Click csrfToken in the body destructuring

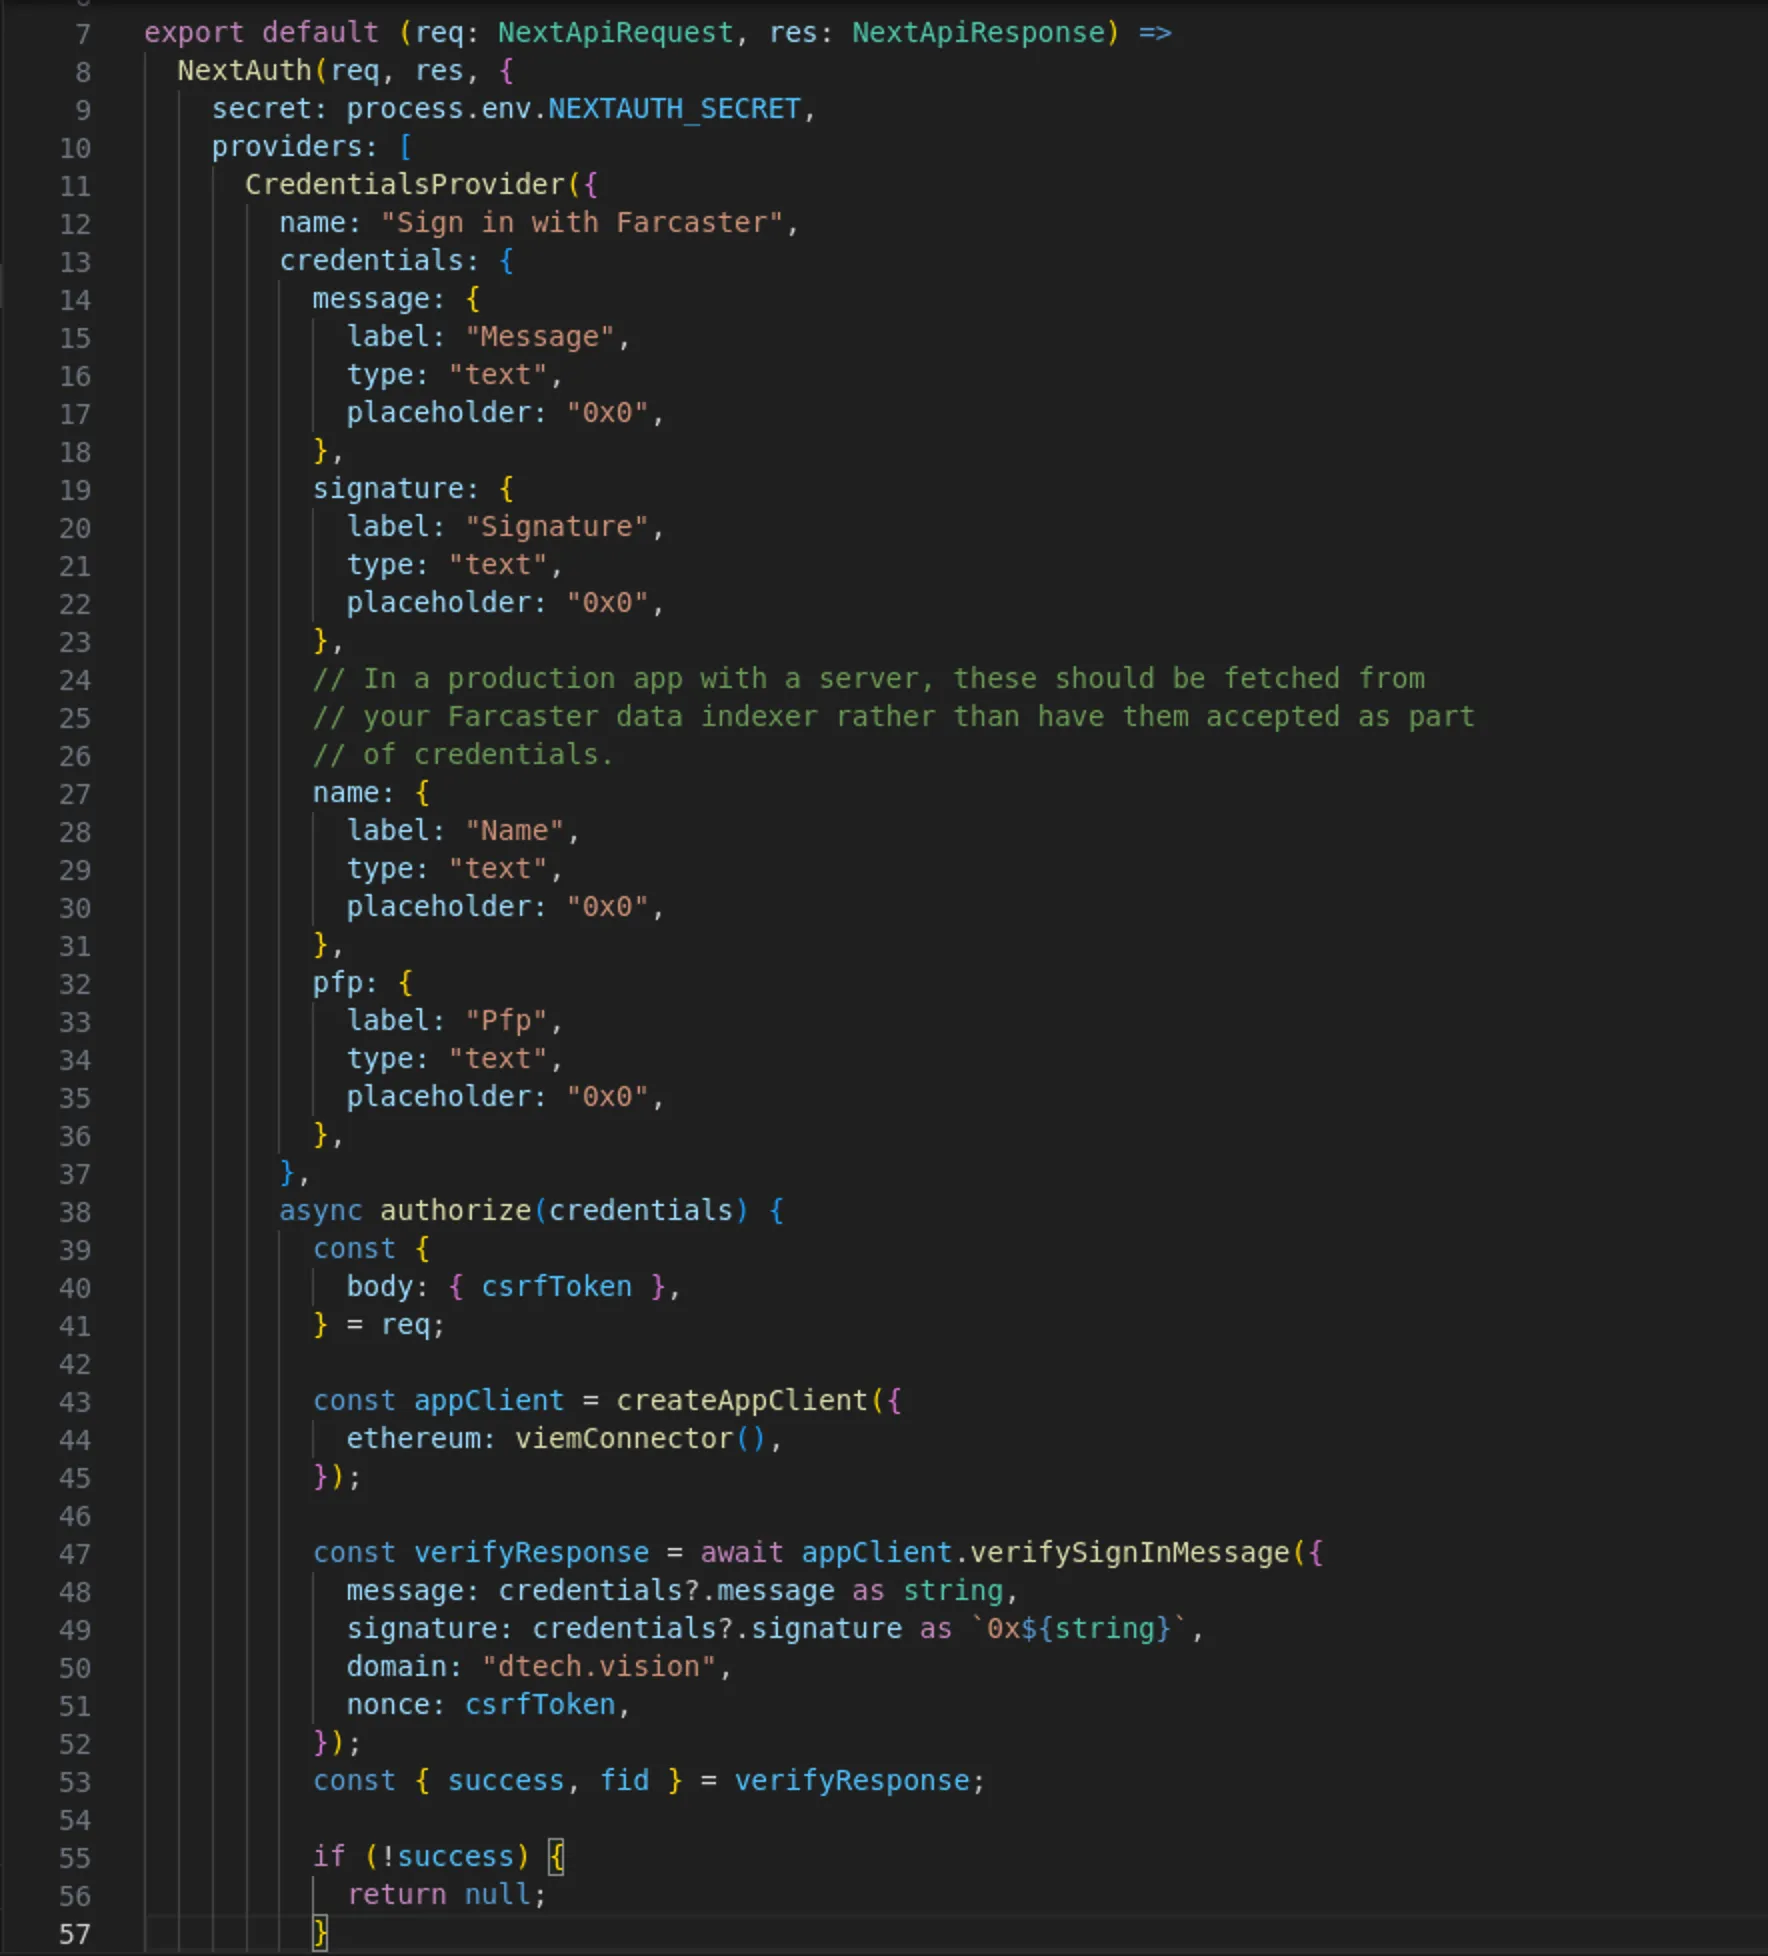pos(557,1287)
